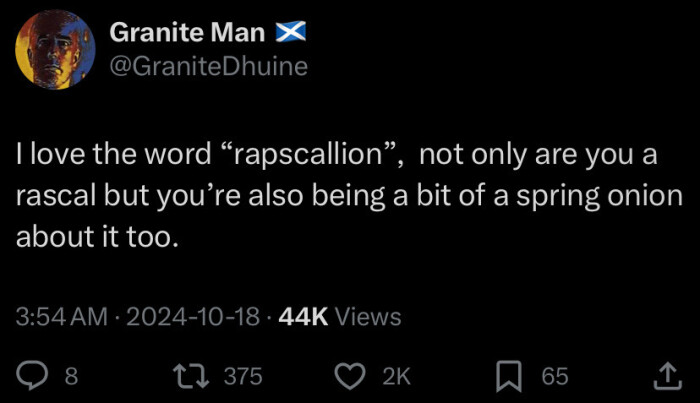Select the 2024-10-18 date text

(190, 317)
